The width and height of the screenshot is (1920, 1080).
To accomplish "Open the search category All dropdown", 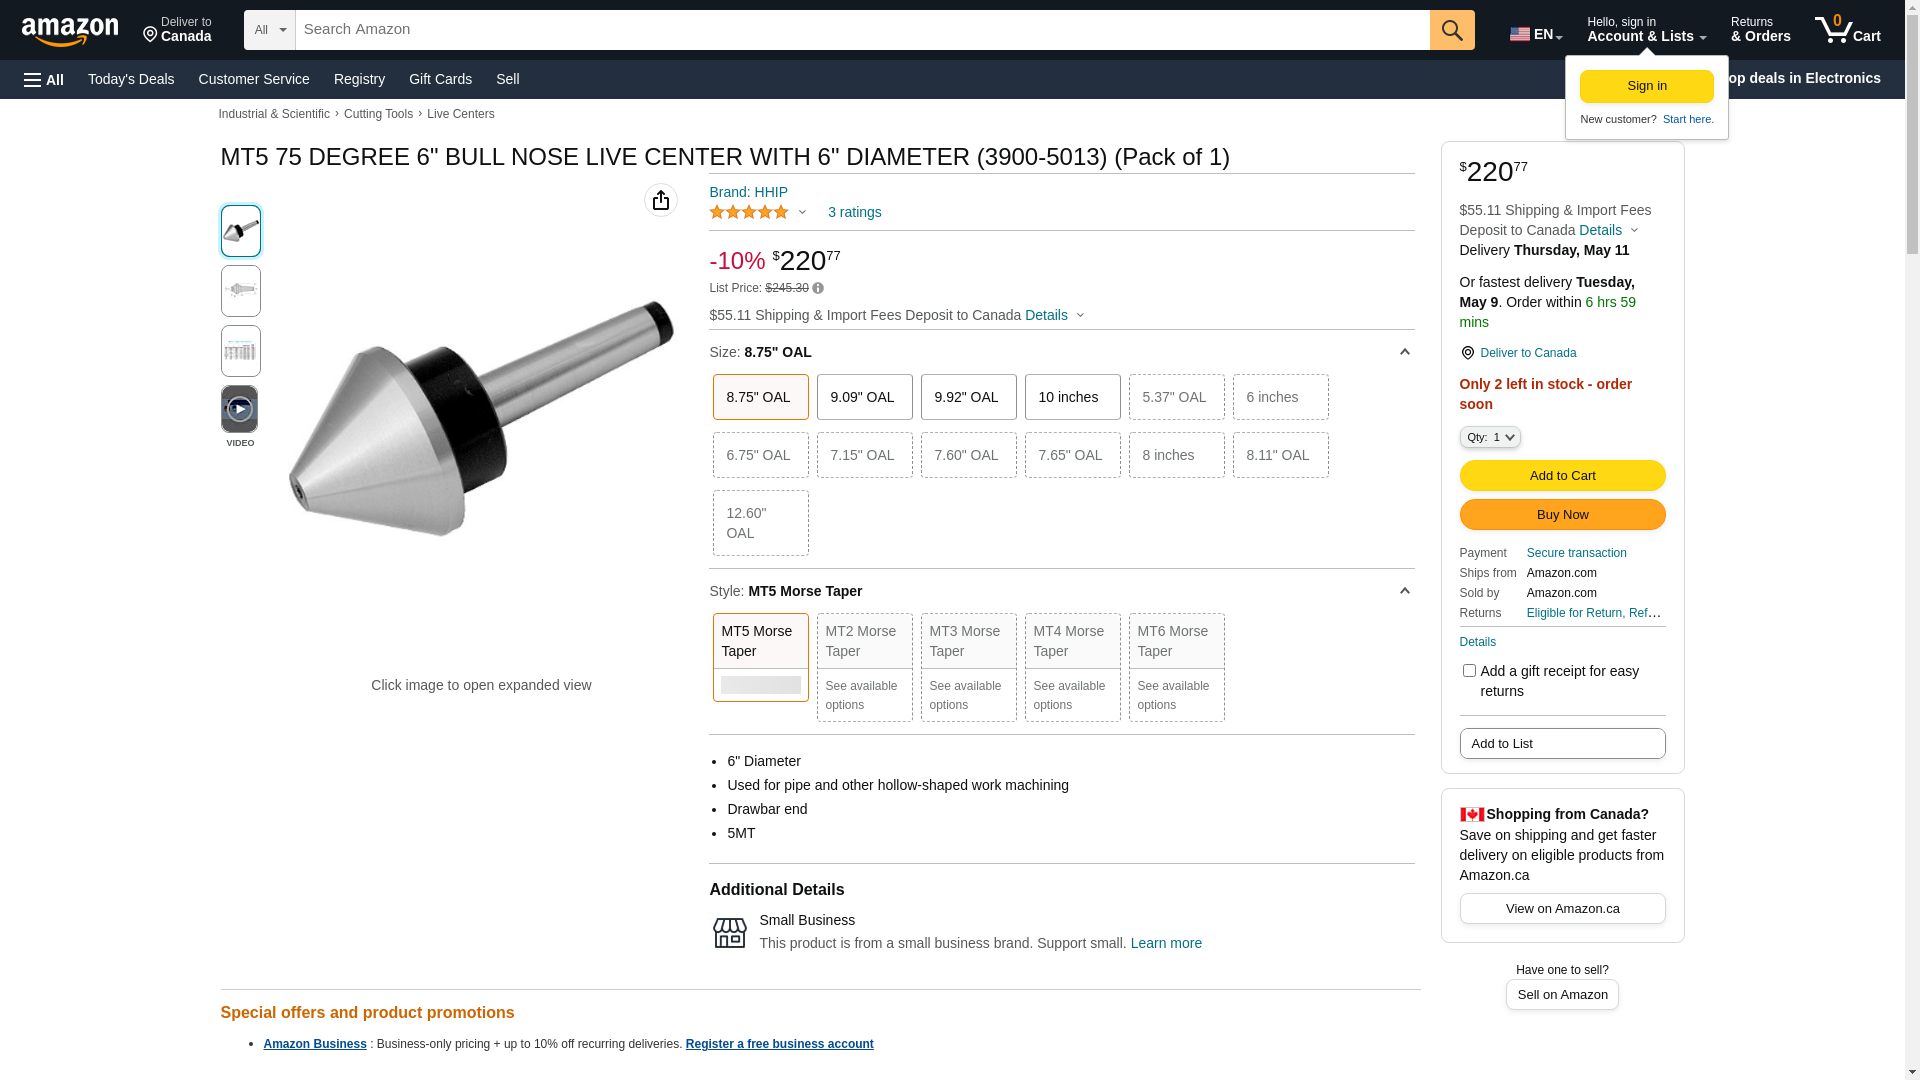I will click(x=270, y=30).
